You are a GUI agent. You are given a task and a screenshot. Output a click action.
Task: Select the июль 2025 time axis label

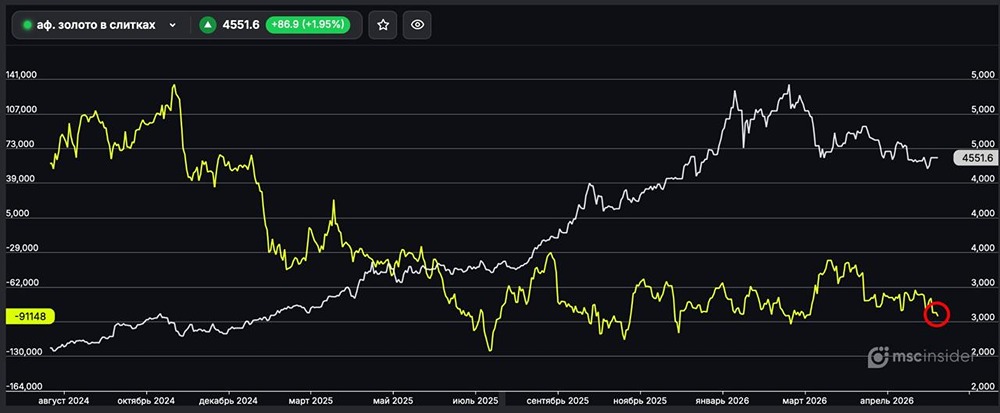pos(475,401)
